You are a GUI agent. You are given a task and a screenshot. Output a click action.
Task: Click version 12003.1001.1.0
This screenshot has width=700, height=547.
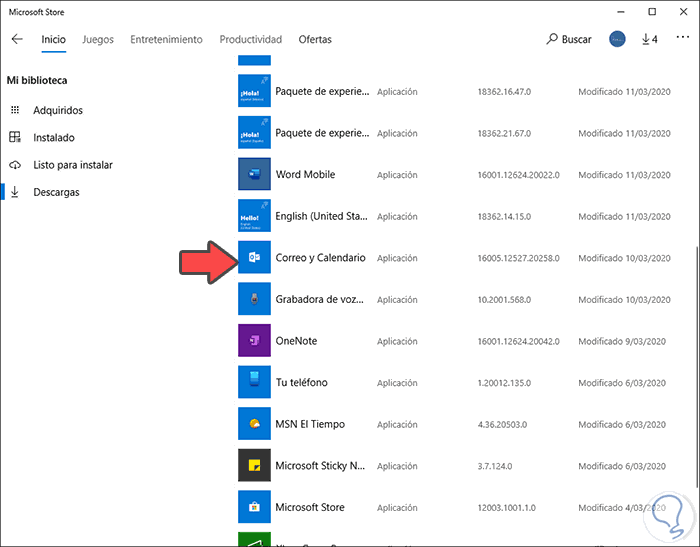pos(506,508)
